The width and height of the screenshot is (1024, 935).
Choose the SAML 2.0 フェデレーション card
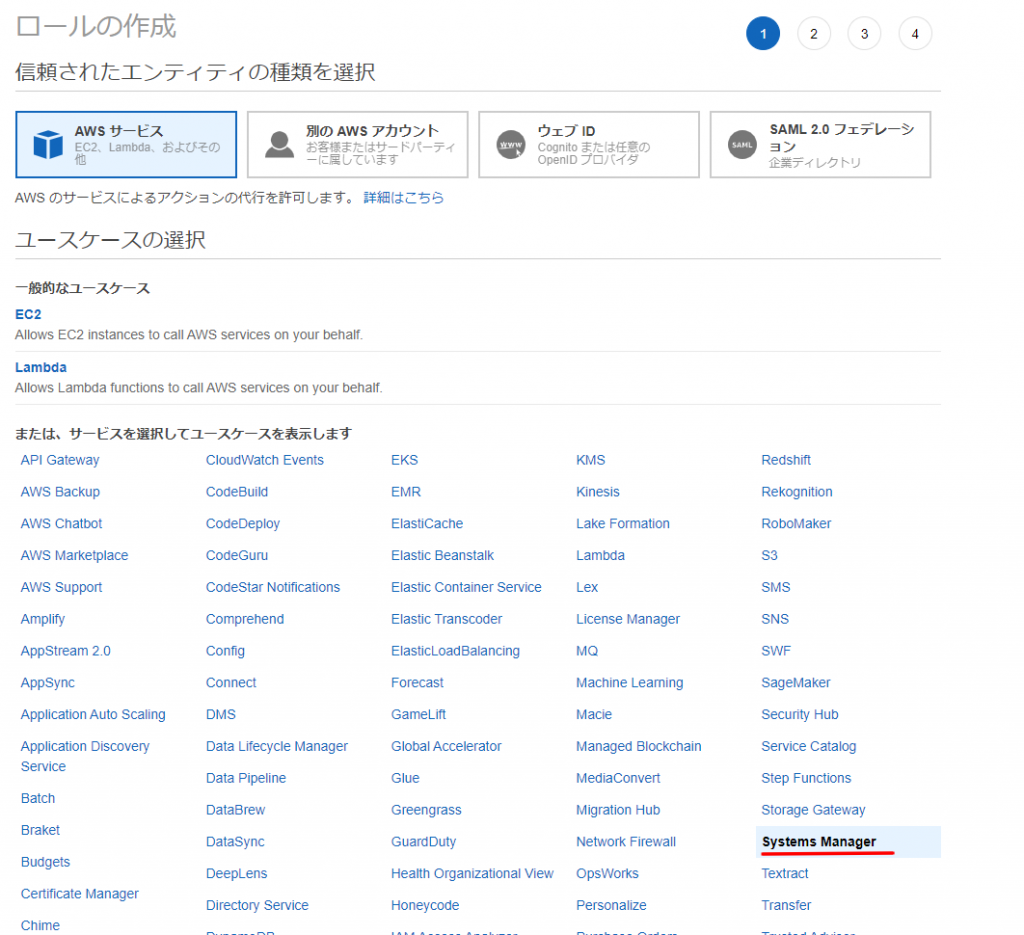pos(820,144)
